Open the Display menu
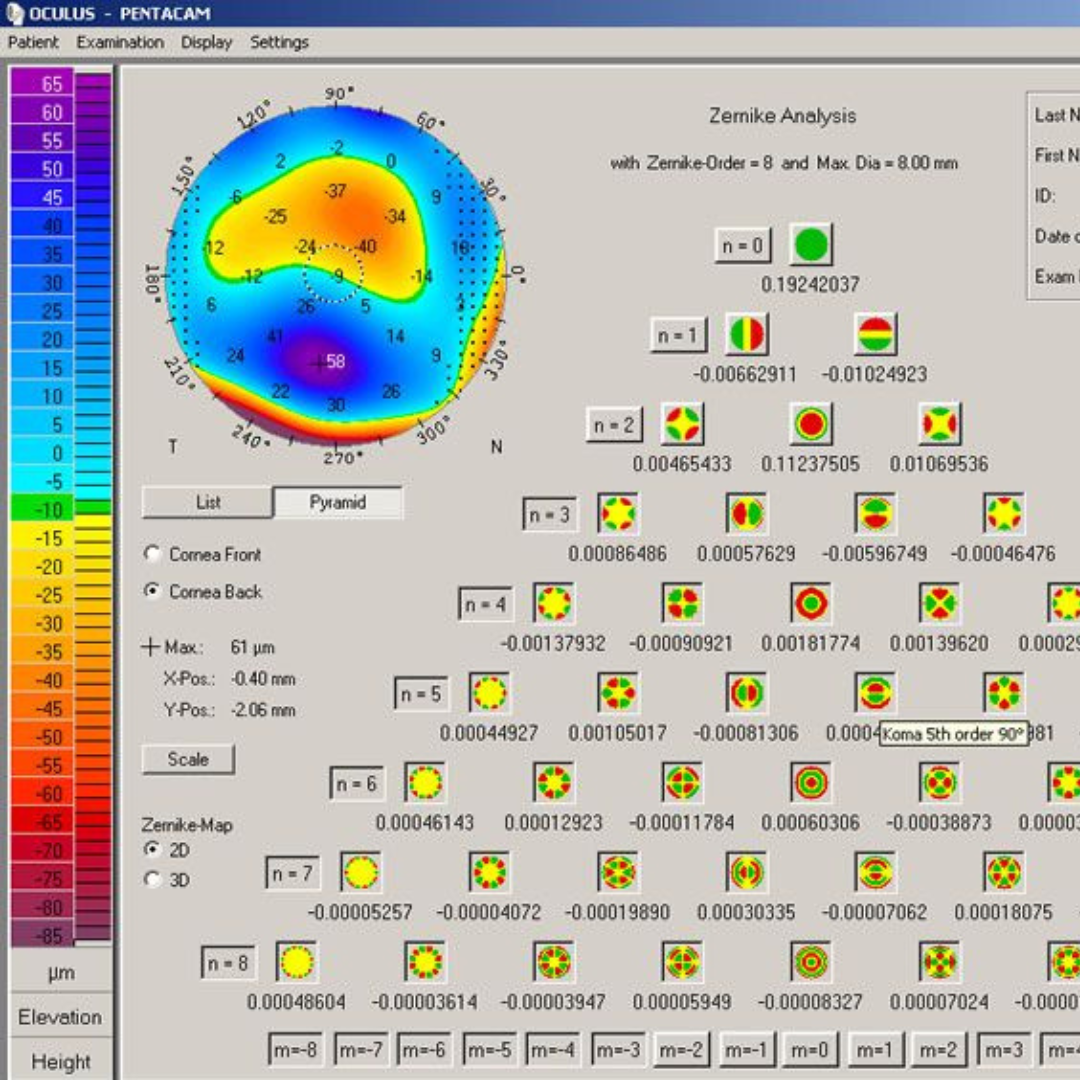The width and height of the screenshot is (1080, 1080). [206, 42]
